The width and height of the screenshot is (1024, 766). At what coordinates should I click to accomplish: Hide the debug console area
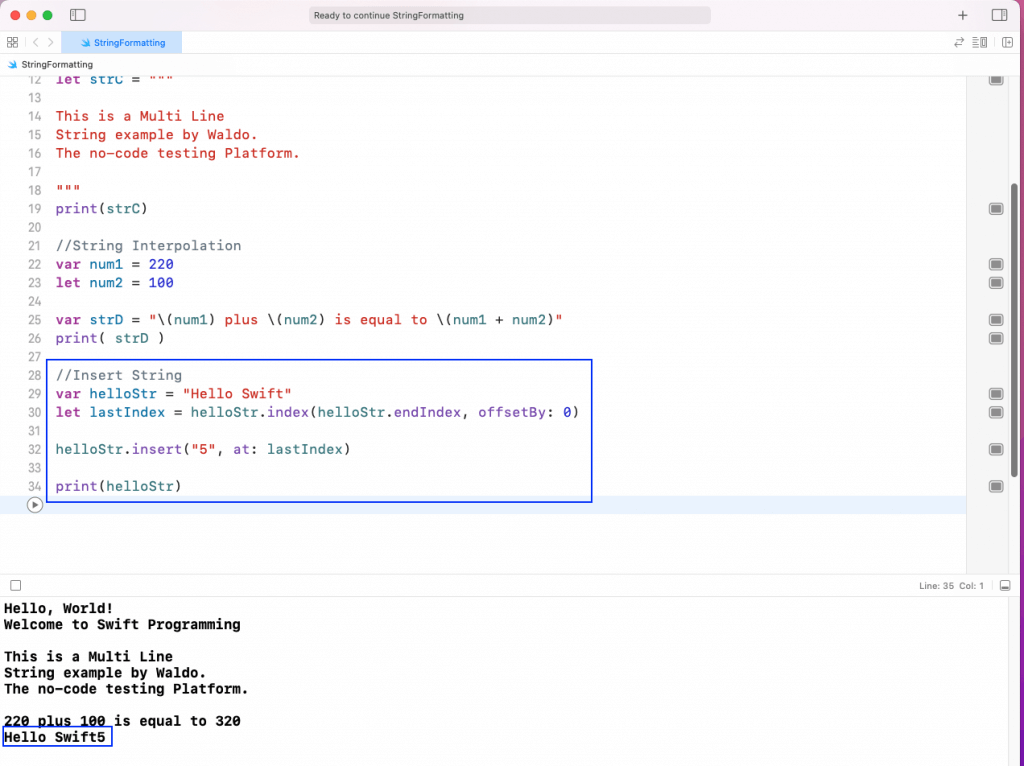pyautogui.click(x=1005, y=585)
